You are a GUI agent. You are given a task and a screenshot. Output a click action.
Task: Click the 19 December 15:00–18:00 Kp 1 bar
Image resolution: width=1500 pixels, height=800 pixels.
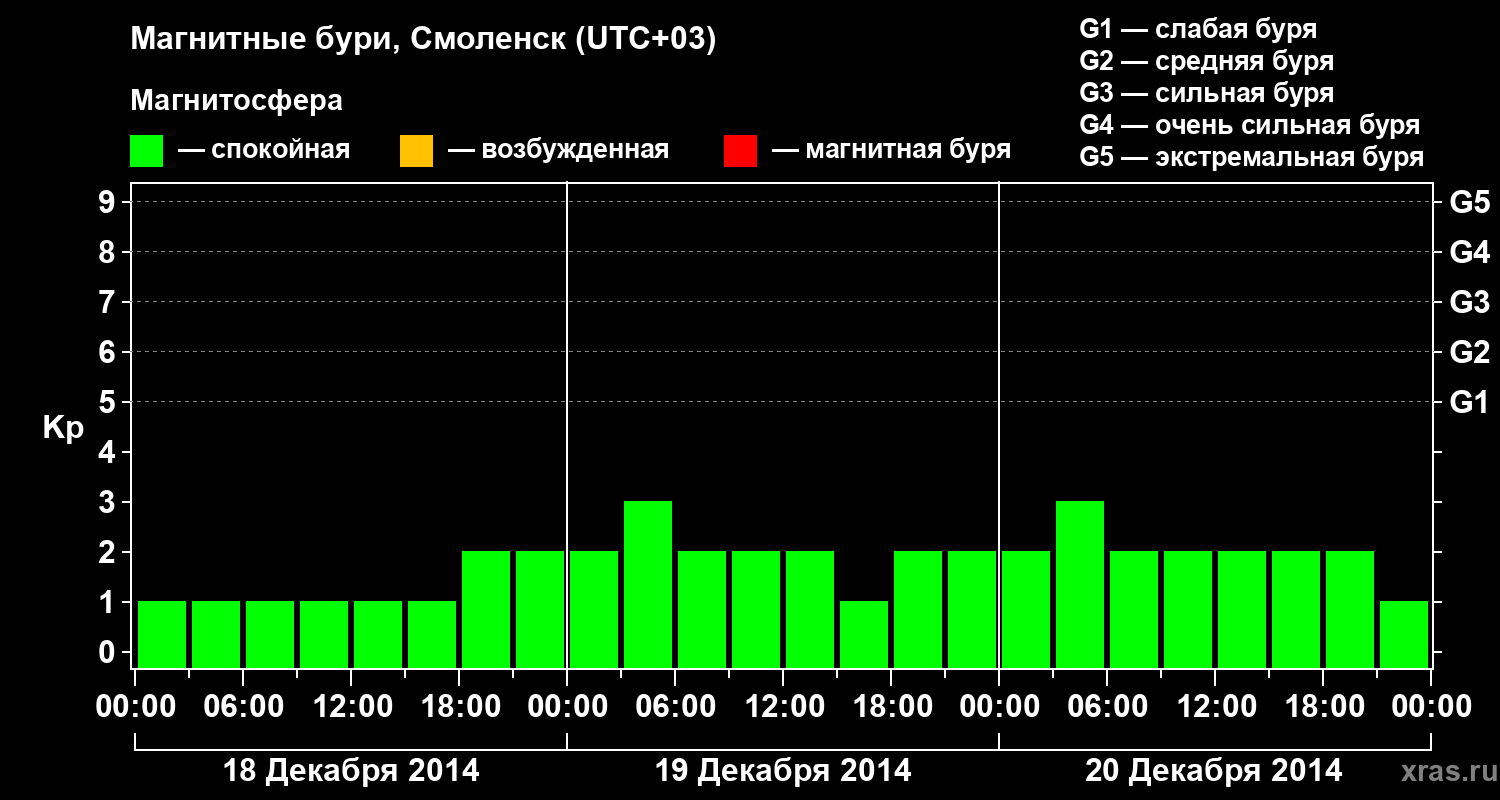(x=864, y=634)
